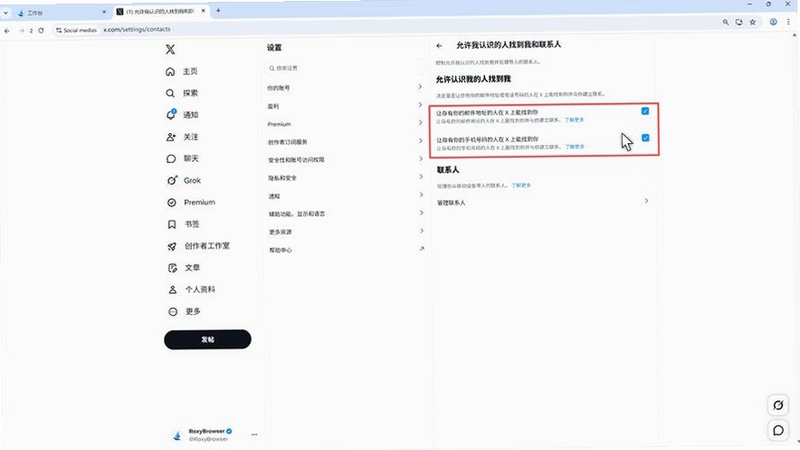
Task: Click the 搜索设置 search field
Action: [x=345, y=68]
